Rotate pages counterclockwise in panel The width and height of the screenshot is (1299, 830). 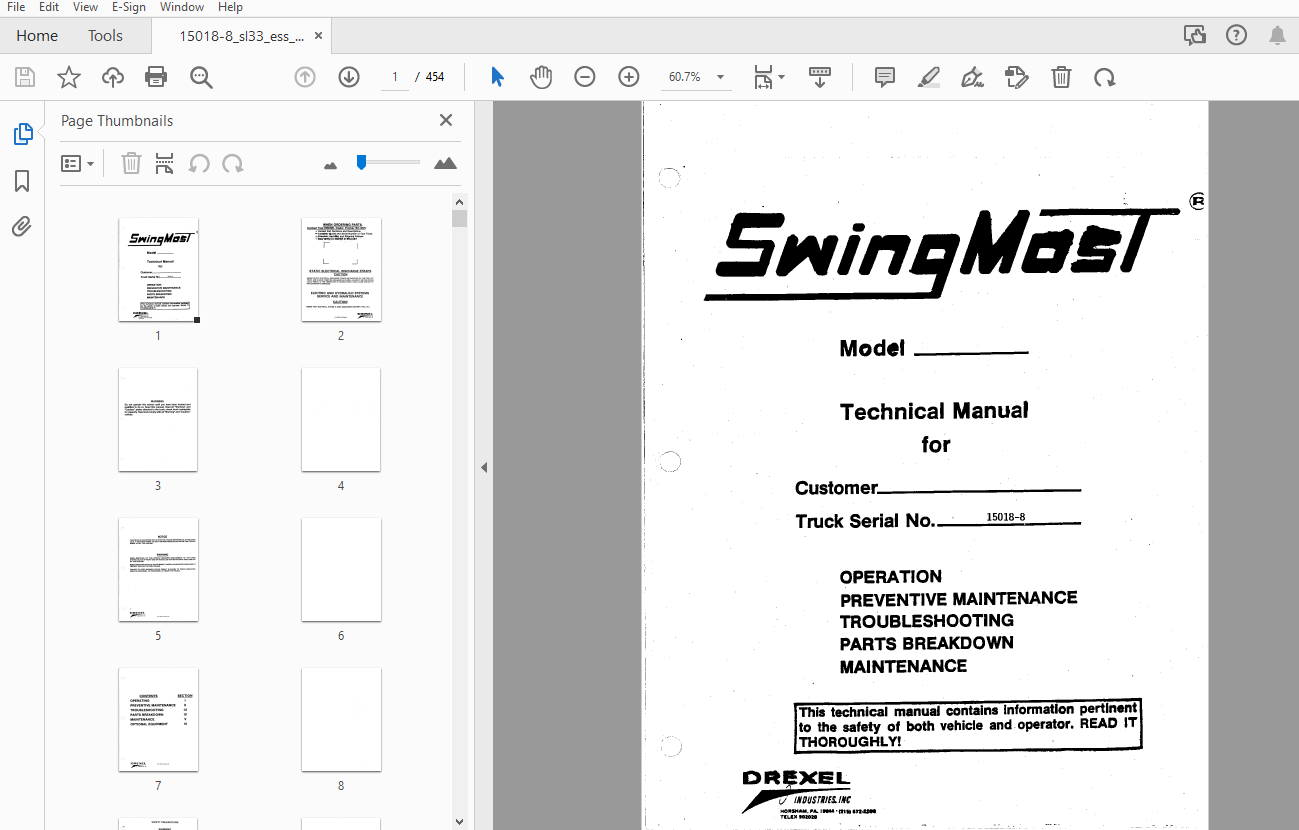coord(199,163)
